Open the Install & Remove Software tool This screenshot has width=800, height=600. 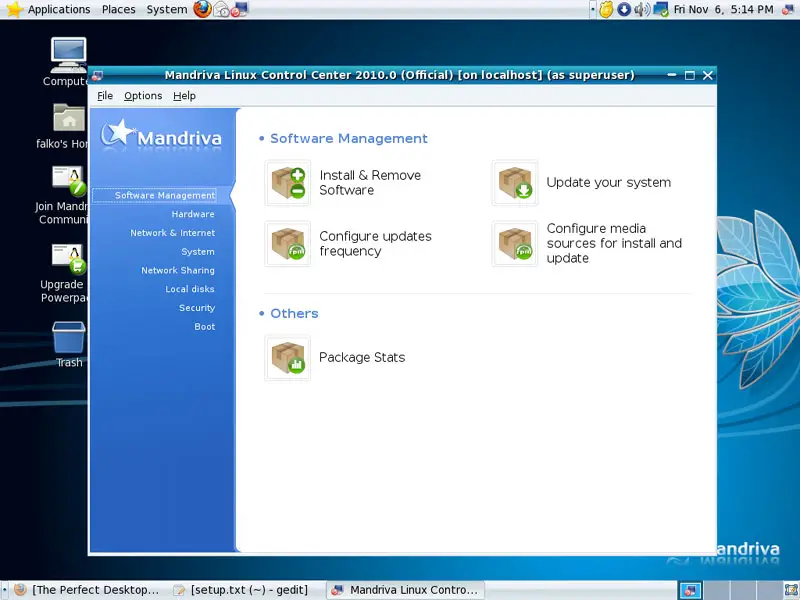pos(287,183)
